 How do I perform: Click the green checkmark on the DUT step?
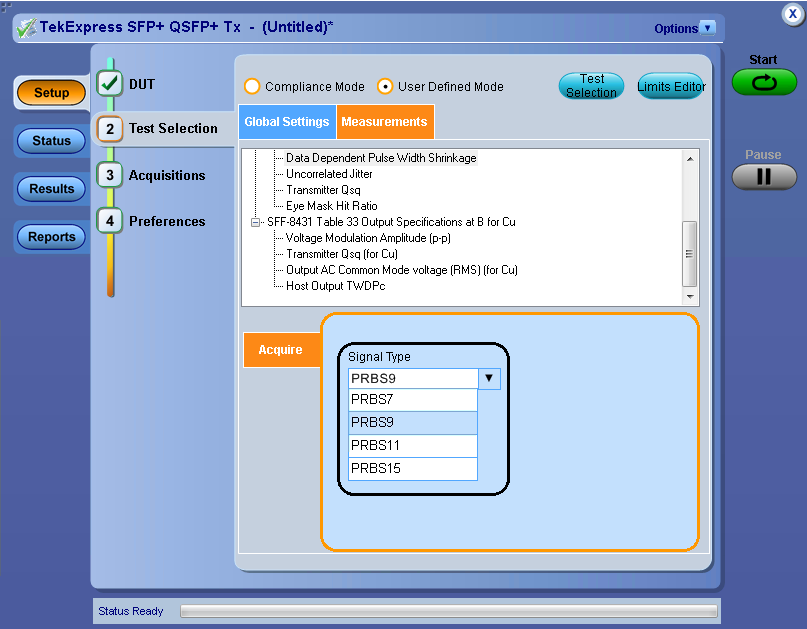[109, 84]
